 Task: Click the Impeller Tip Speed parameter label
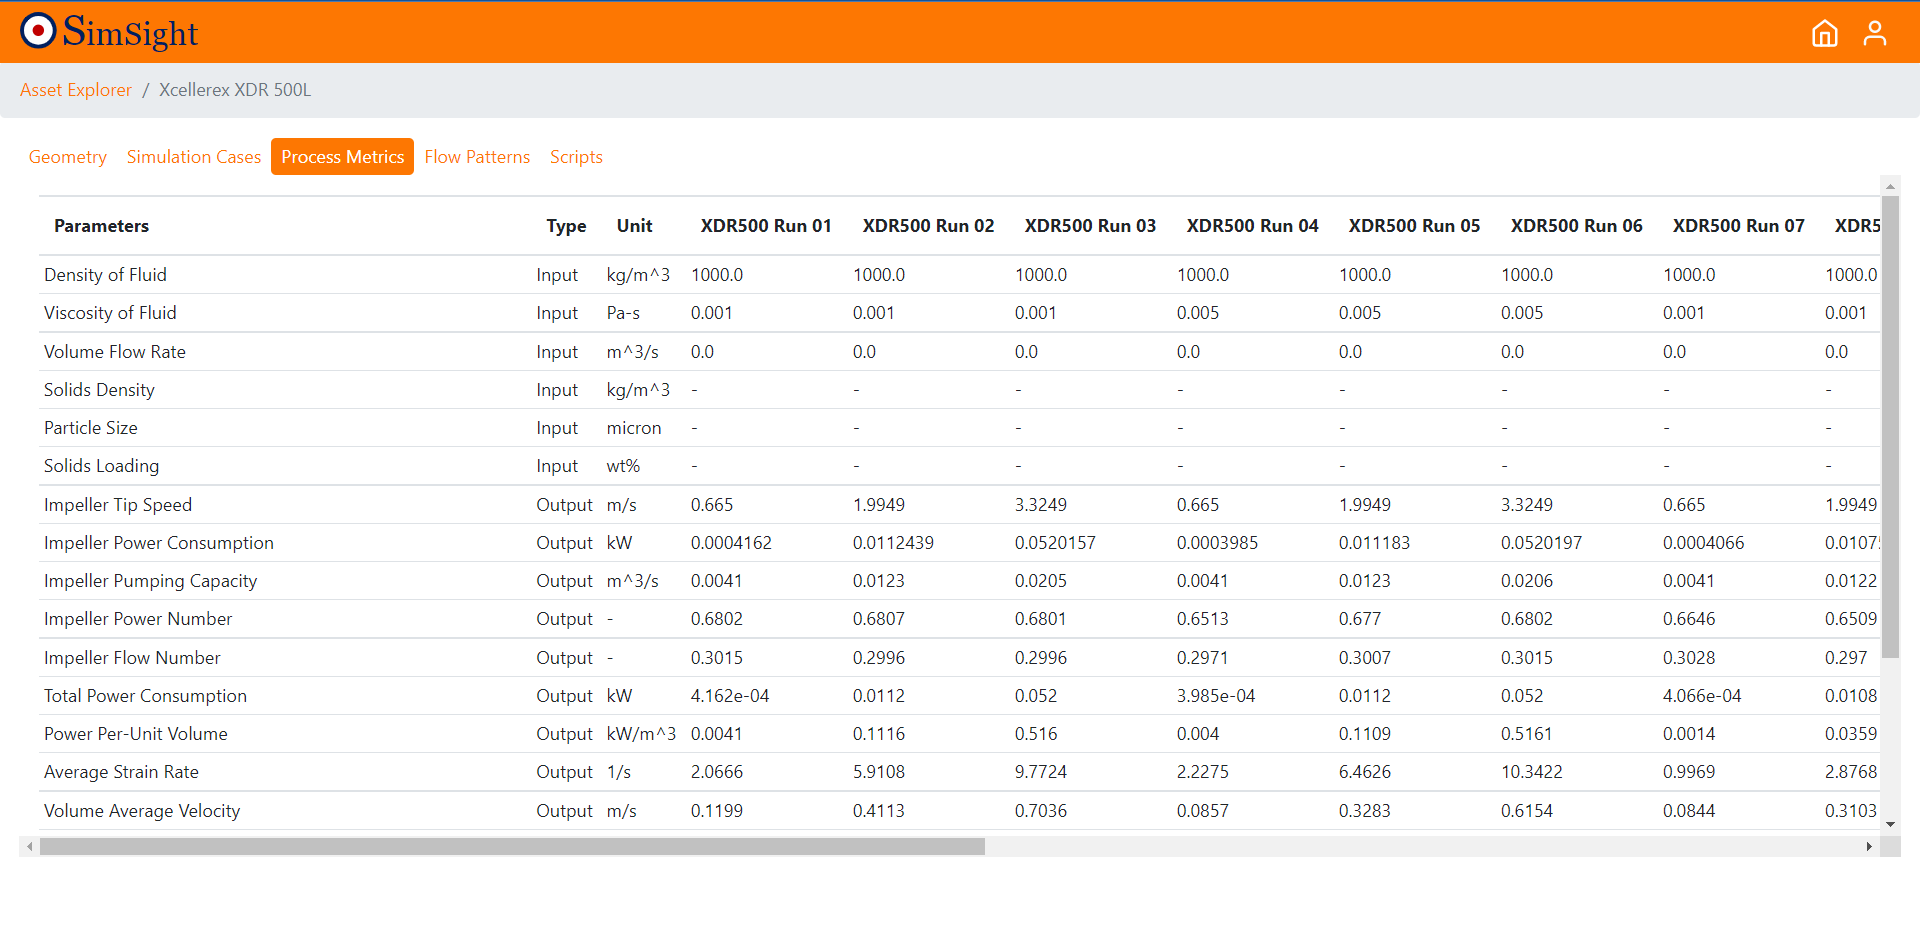[117, 504]
